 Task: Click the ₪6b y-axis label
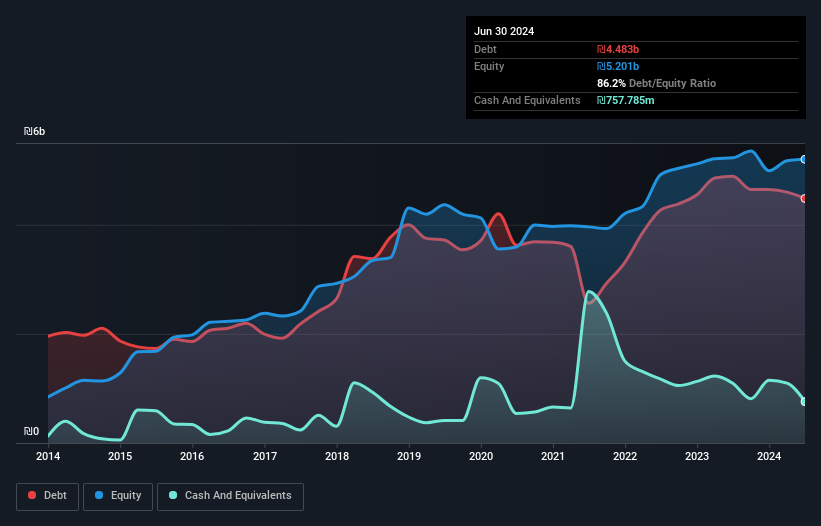coord(35,131)
